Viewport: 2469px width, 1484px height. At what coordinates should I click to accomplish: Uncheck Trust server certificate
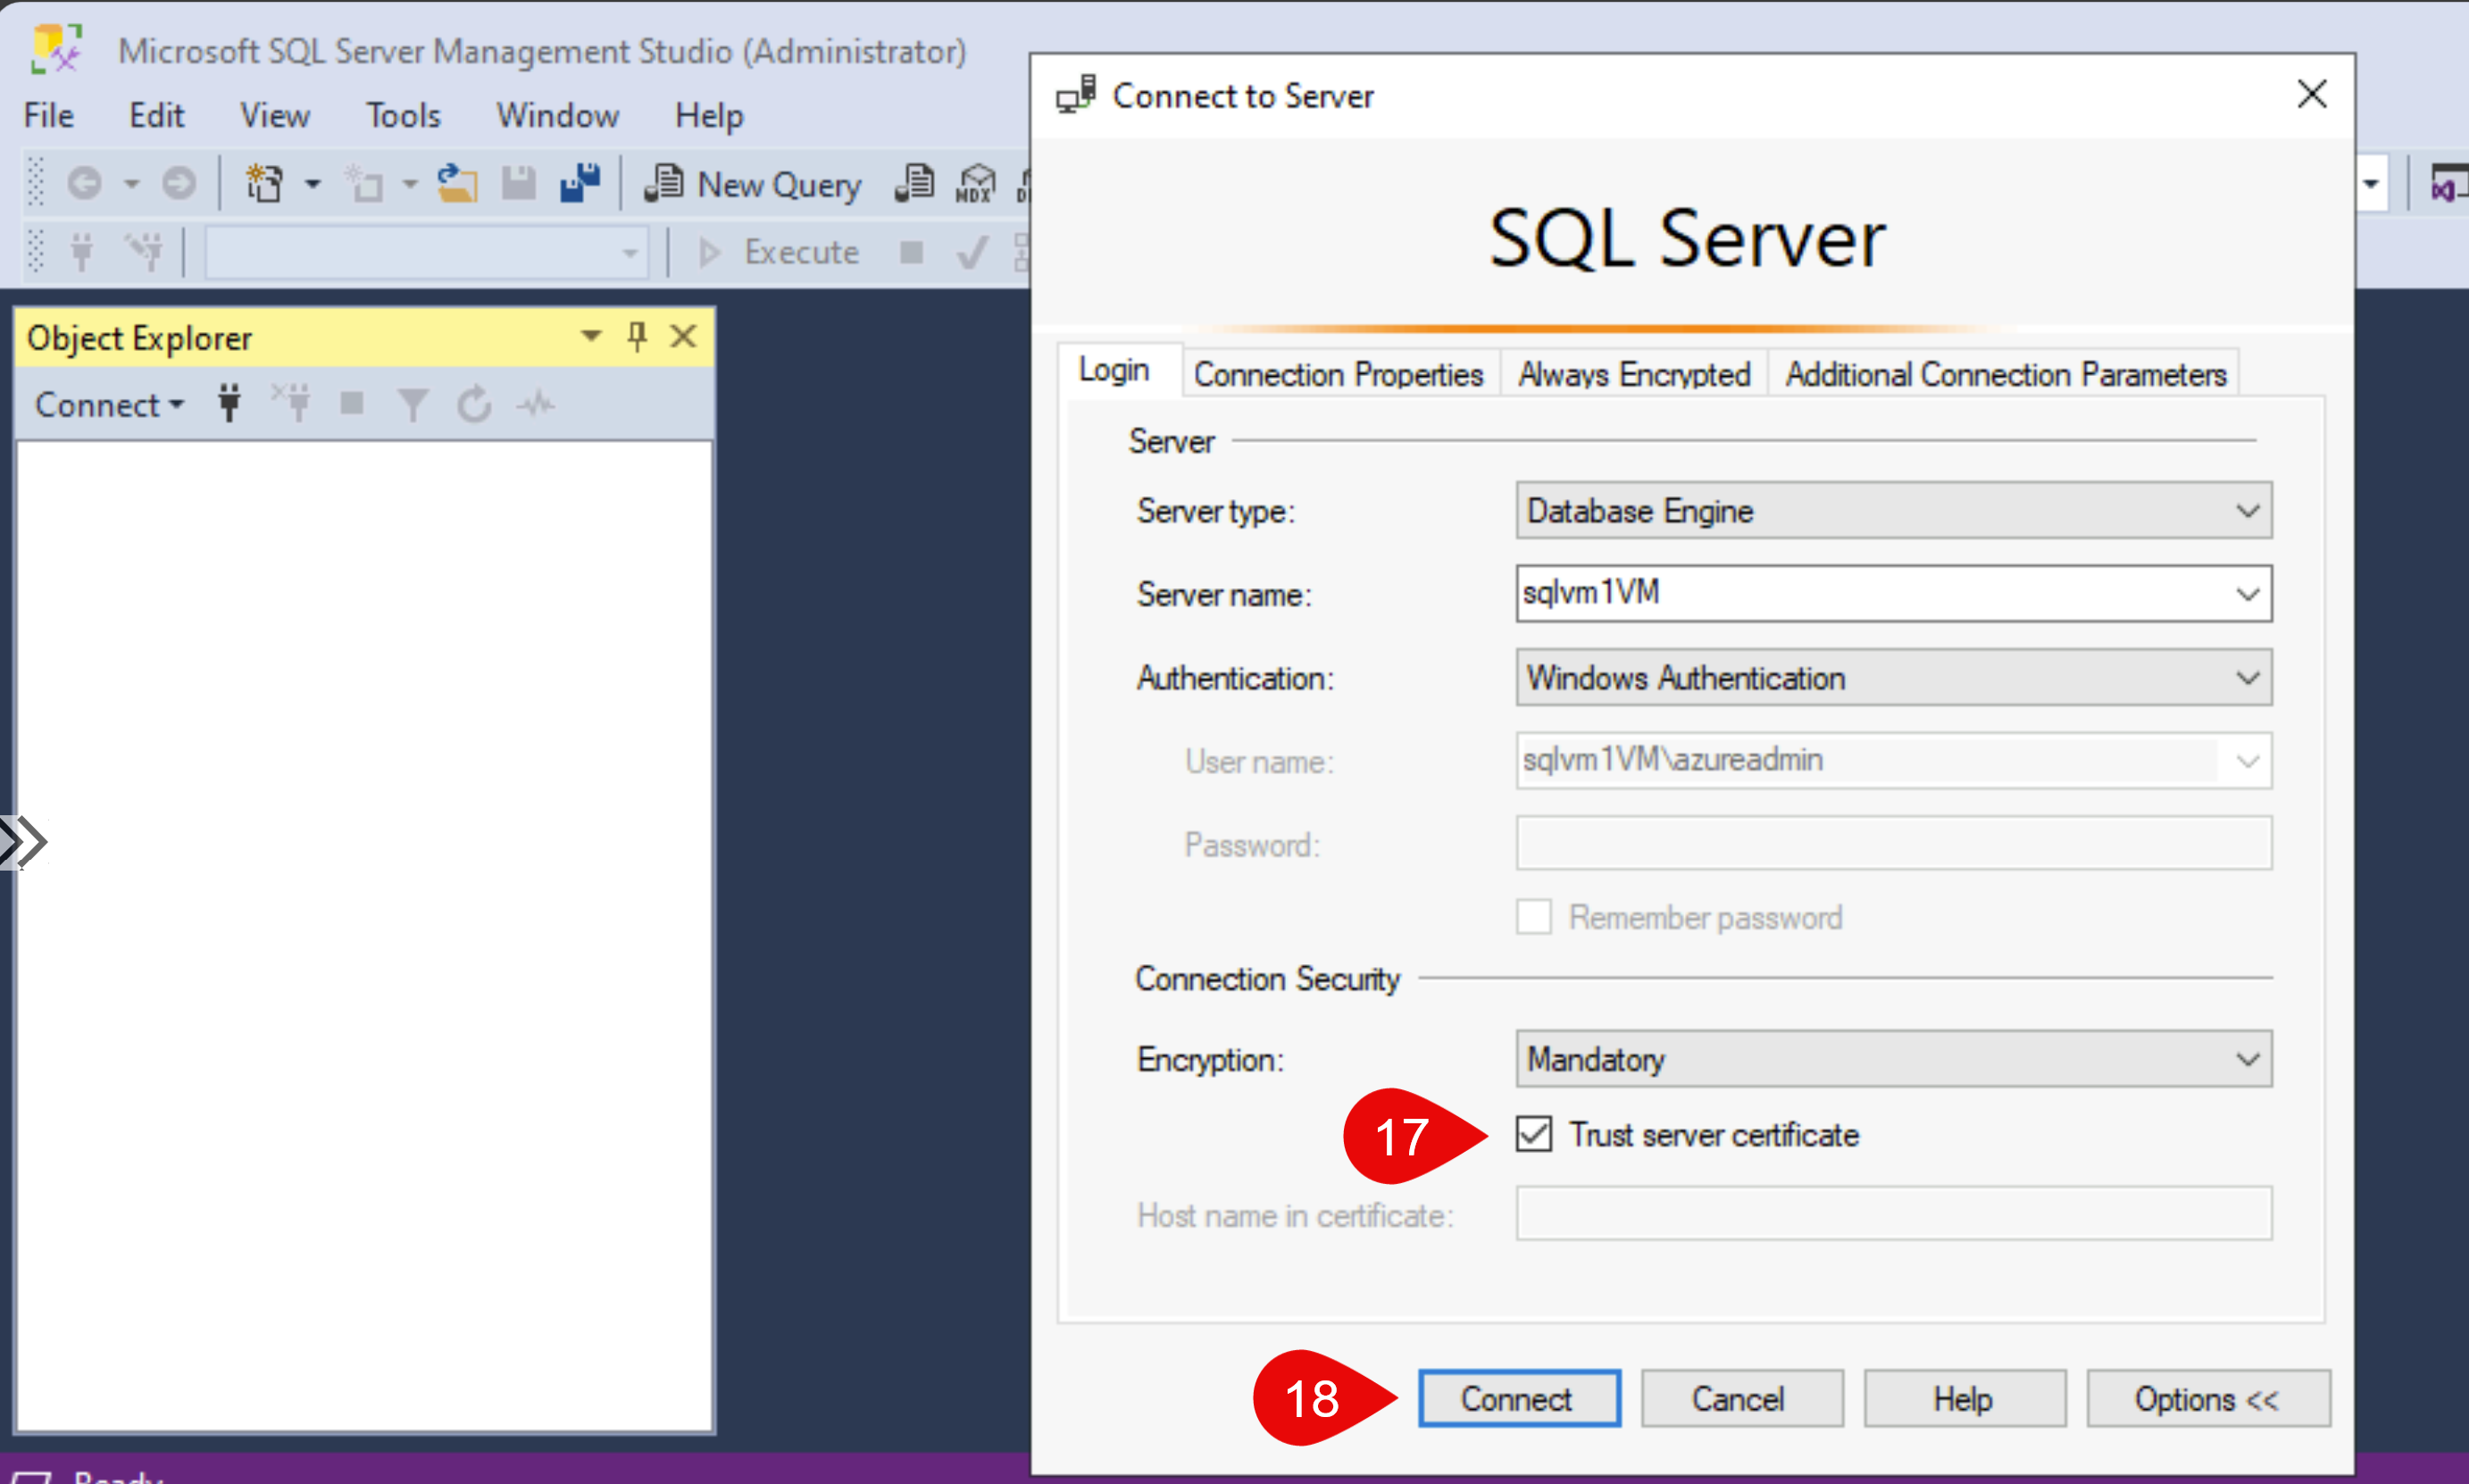[x=1533, y=1134]
